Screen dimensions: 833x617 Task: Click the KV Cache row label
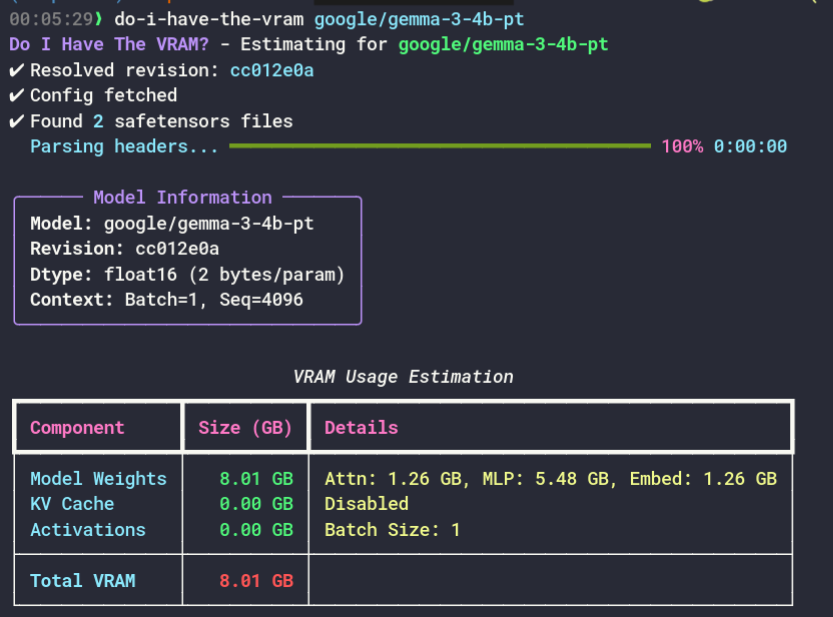72,504
